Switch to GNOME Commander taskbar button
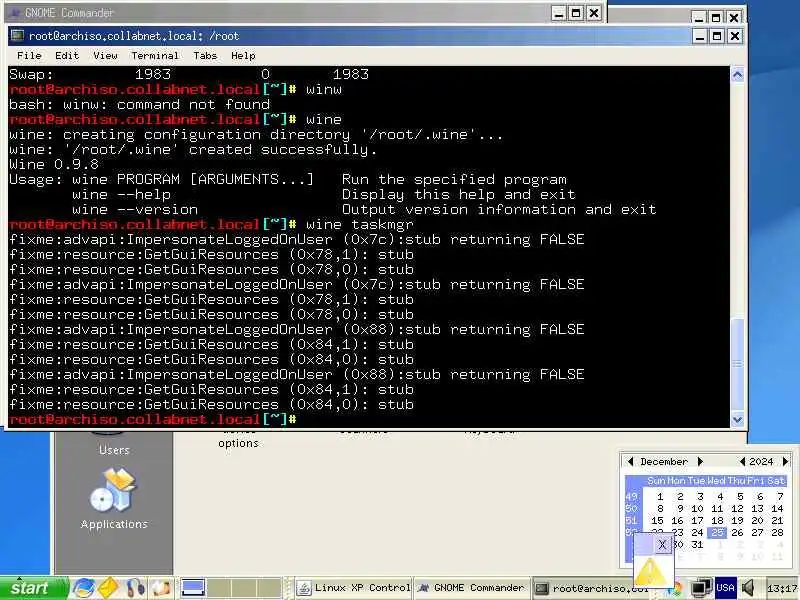 472,588
